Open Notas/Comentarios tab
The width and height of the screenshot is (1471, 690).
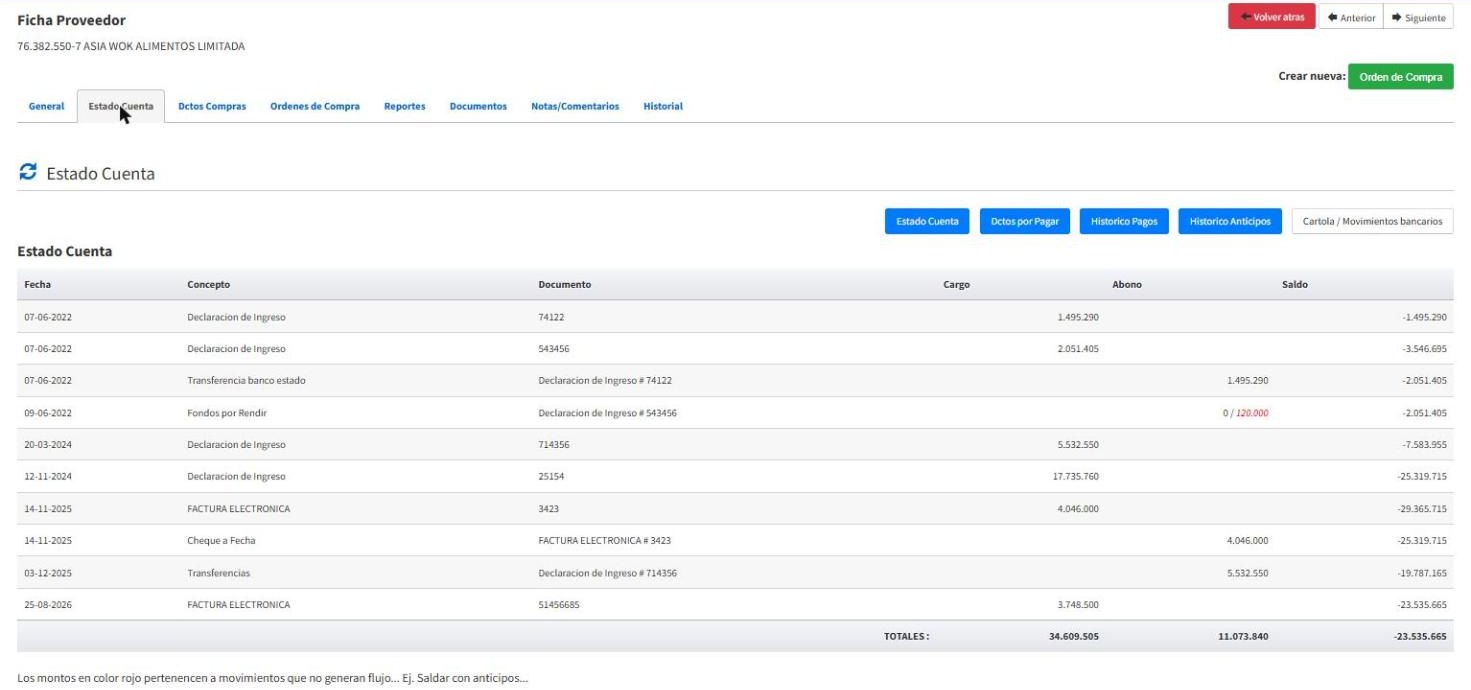click(x=575, y=106)
